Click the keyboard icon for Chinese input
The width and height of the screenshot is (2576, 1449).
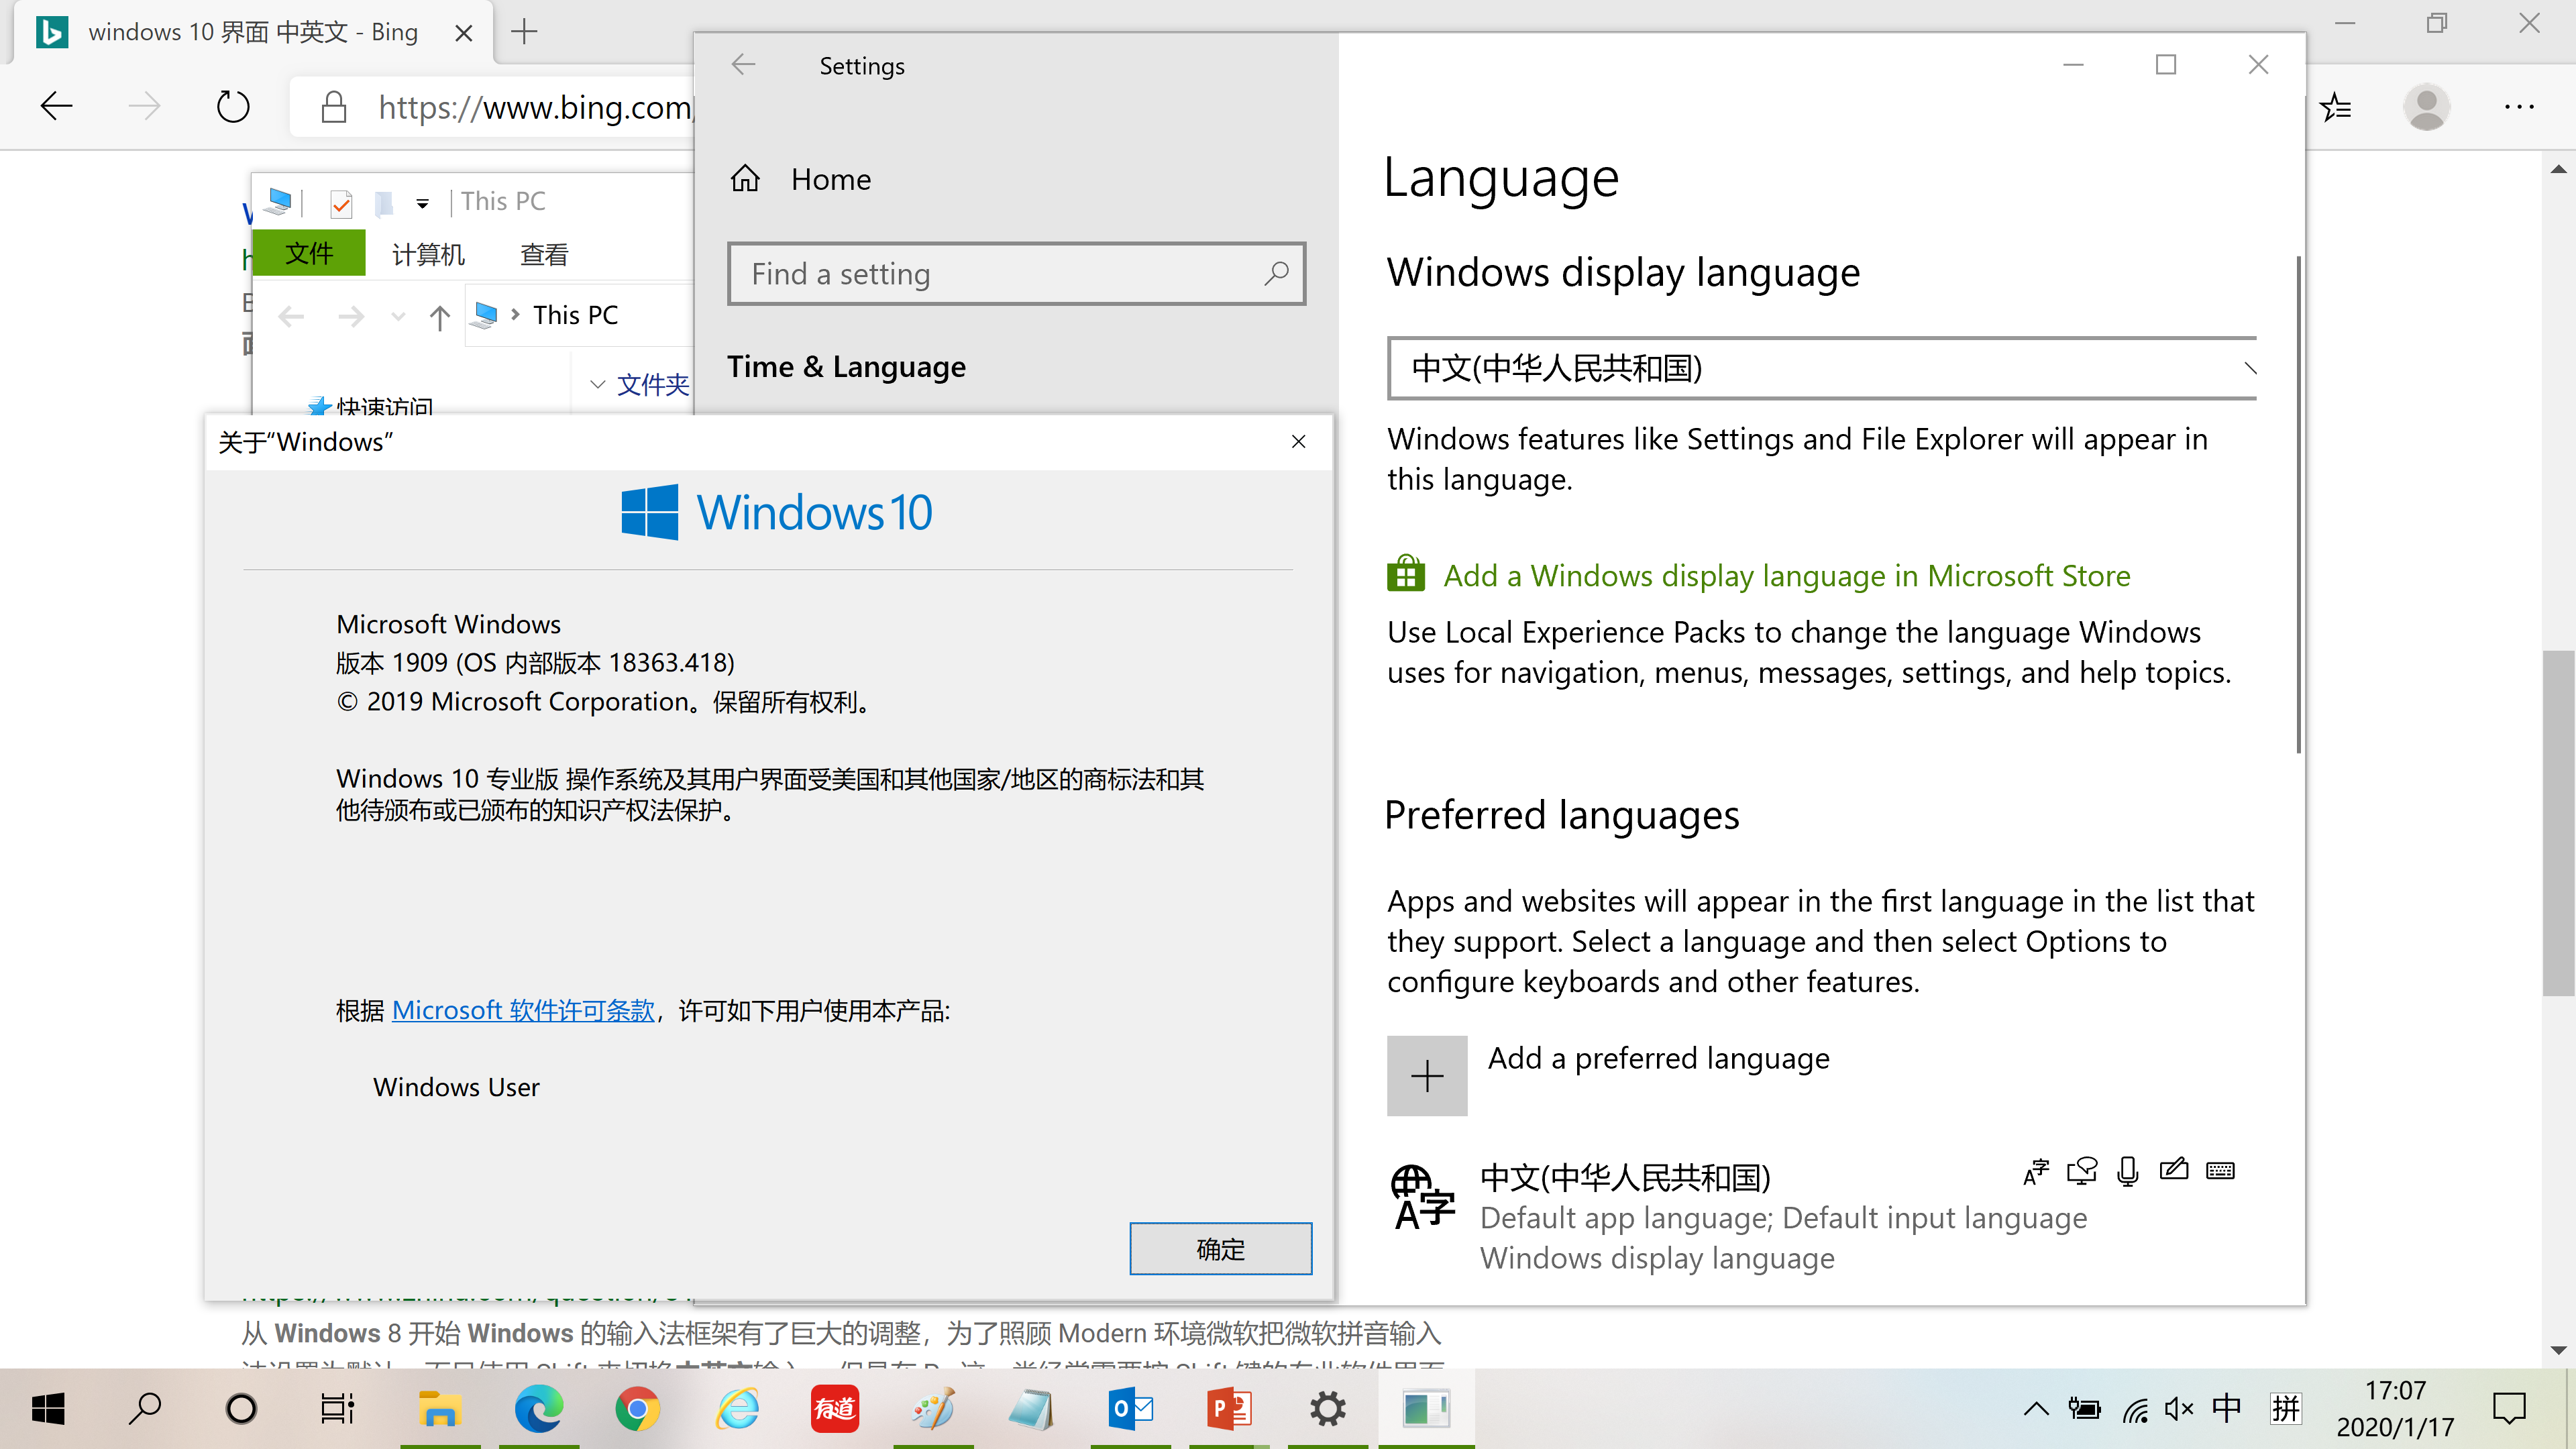(x=2220, y=1170)
